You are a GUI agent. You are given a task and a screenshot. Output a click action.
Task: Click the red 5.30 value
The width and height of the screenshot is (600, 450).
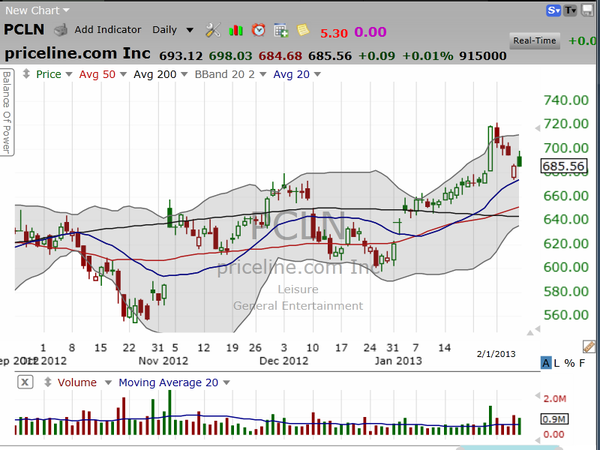334,33
